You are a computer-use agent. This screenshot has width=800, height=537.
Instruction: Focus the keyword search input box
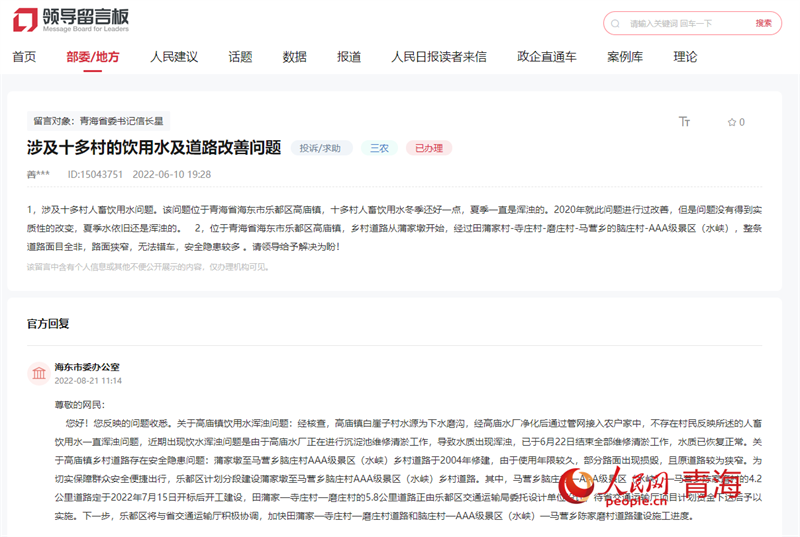pos(685,23)
